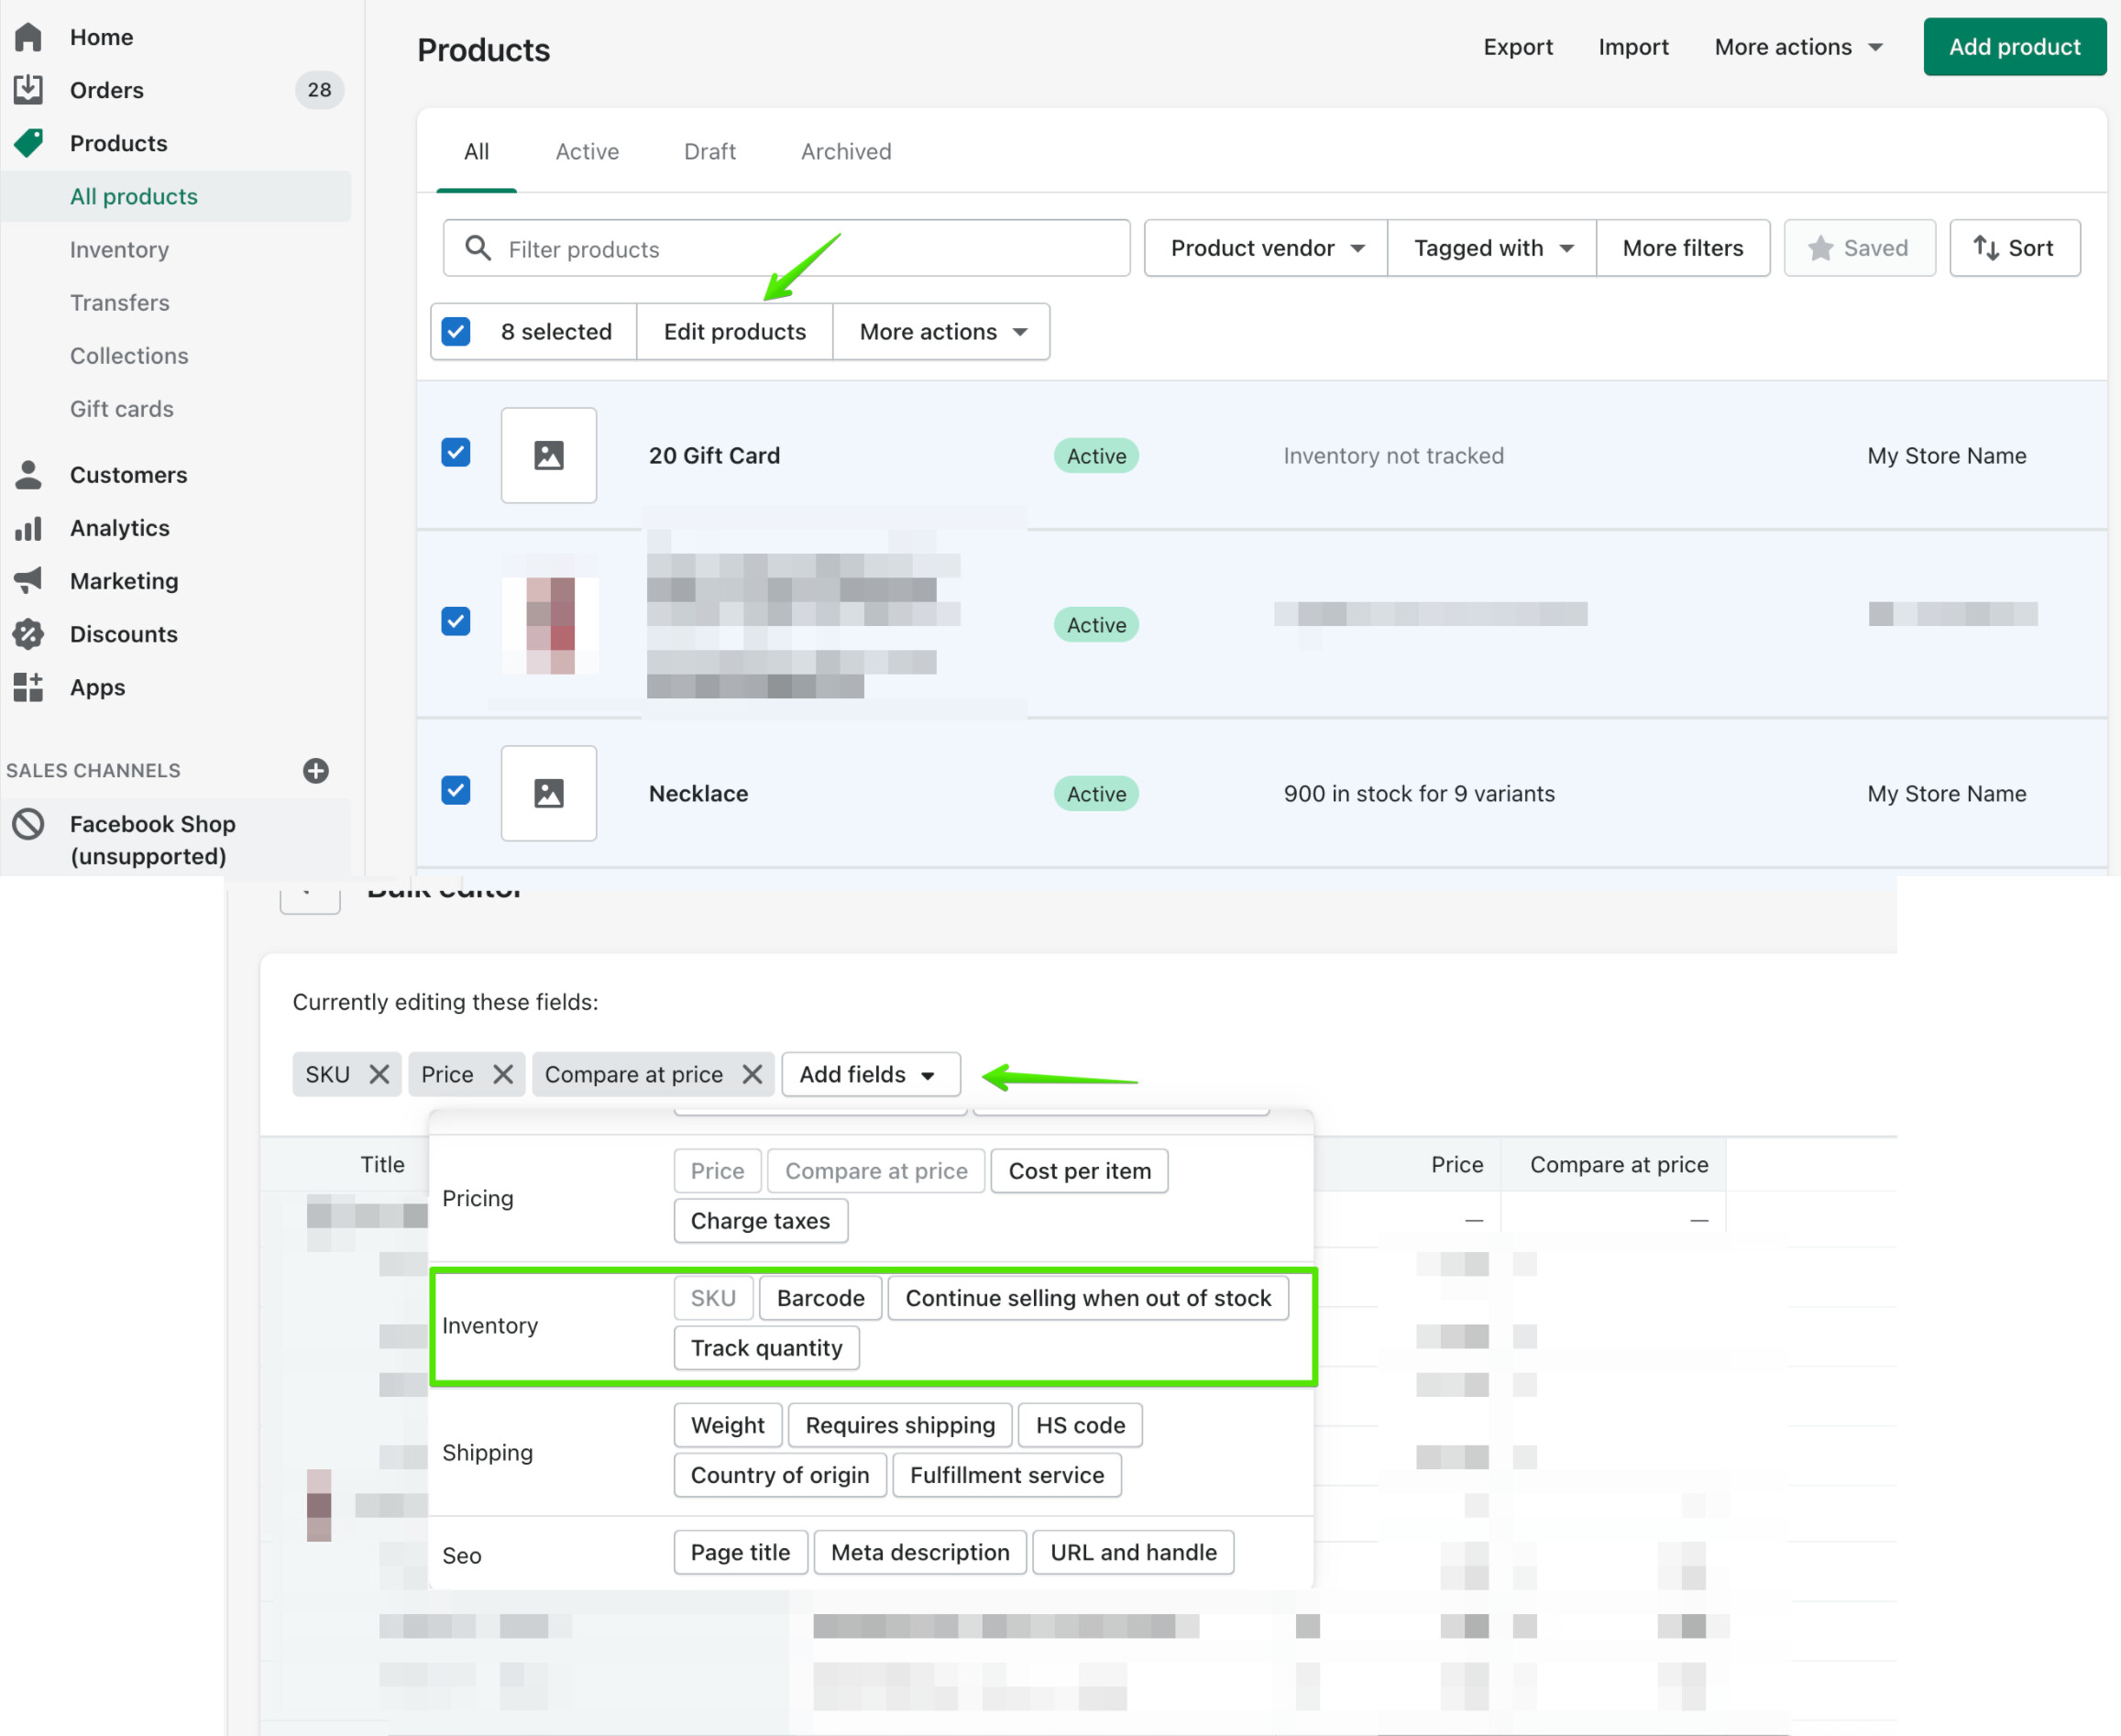The height and width of the screenshot is (1736, 2121).
Task: Remove the Compare at price field
Action: pyautogui.click(x=752, y=1075)
